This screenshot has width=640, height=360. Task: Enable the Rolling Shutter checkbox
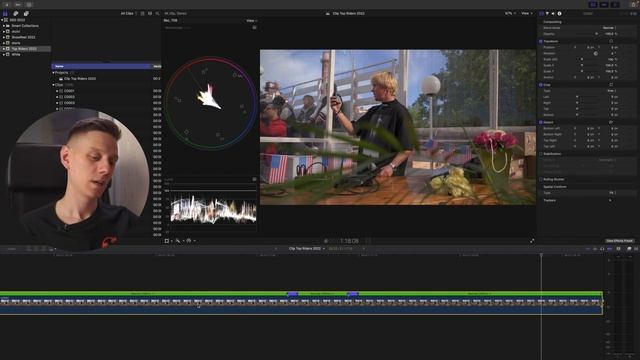click(x=541, y=179)
